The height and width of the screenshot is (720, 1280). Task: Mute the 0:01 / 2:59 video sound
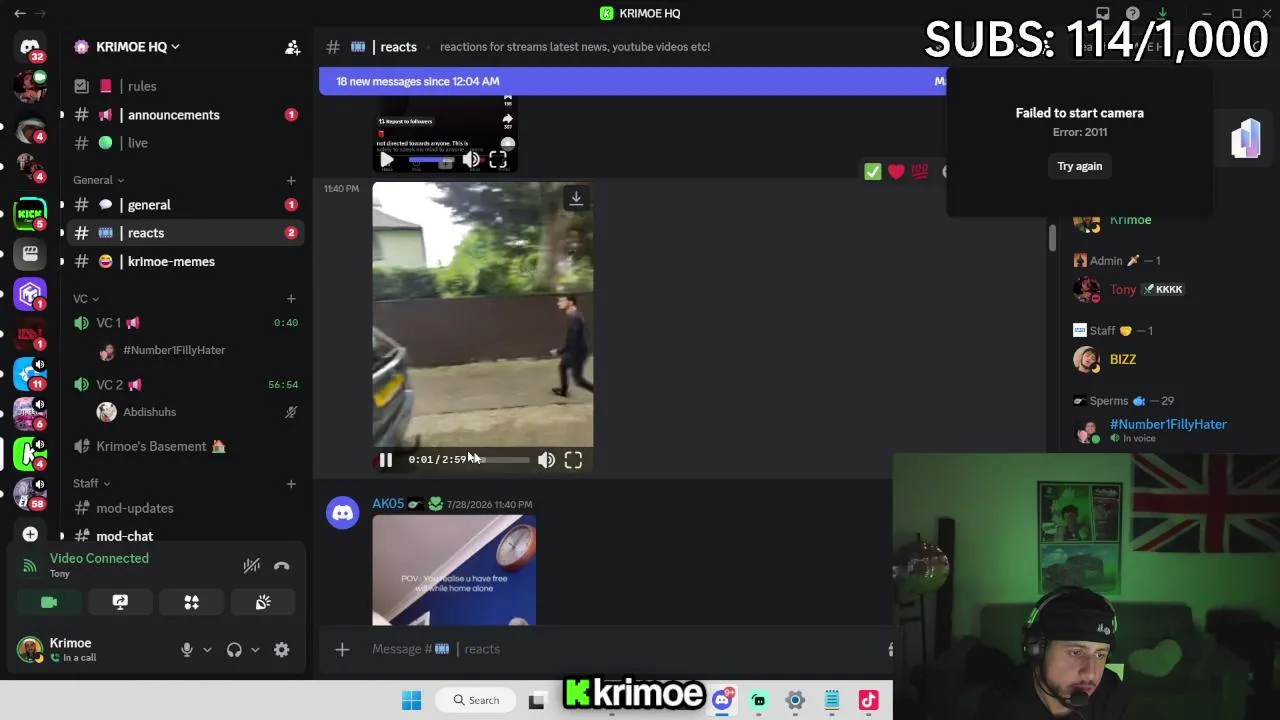coord(546,460)
